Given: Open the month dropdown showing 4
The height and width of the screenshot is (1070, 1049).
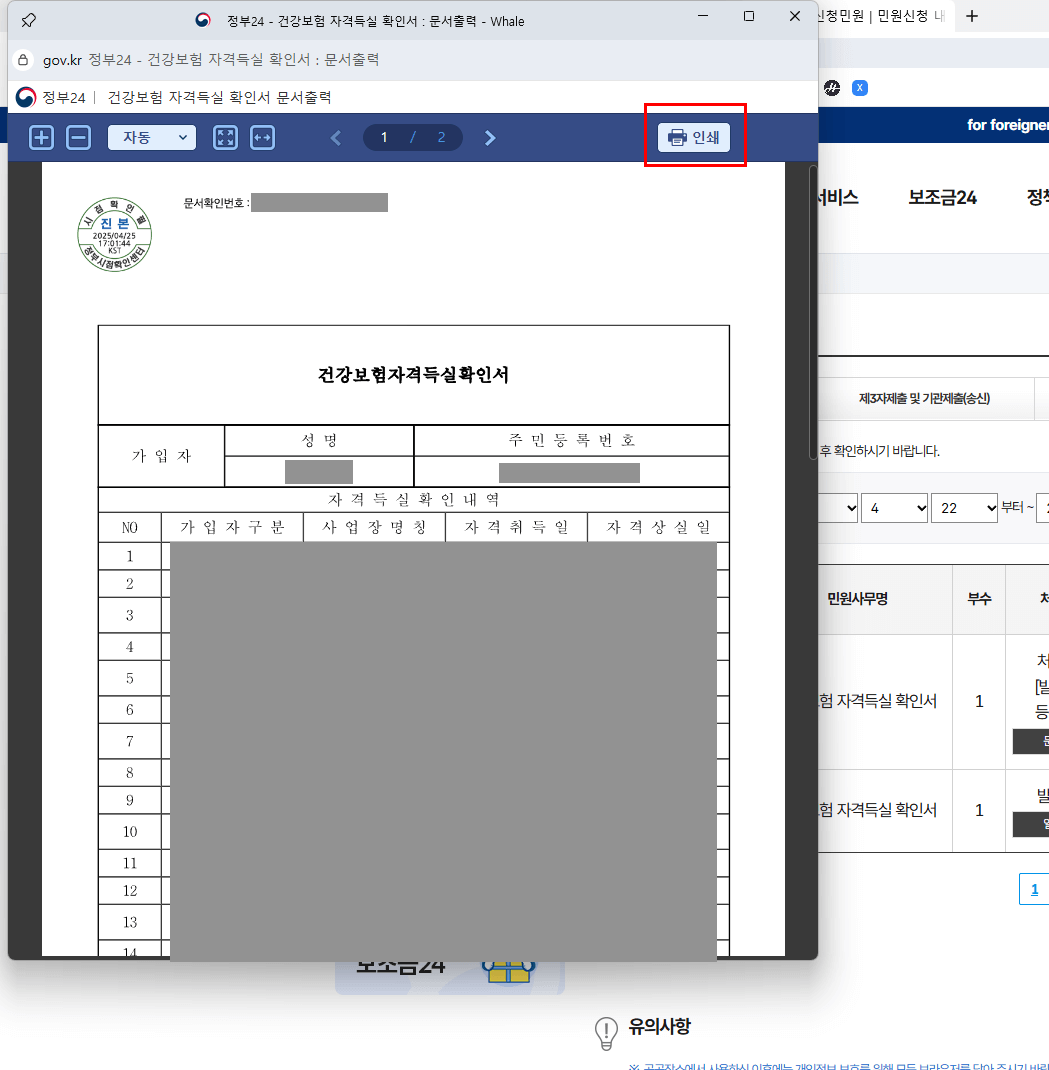Looking at the screenshot, I should click(894, 507).
